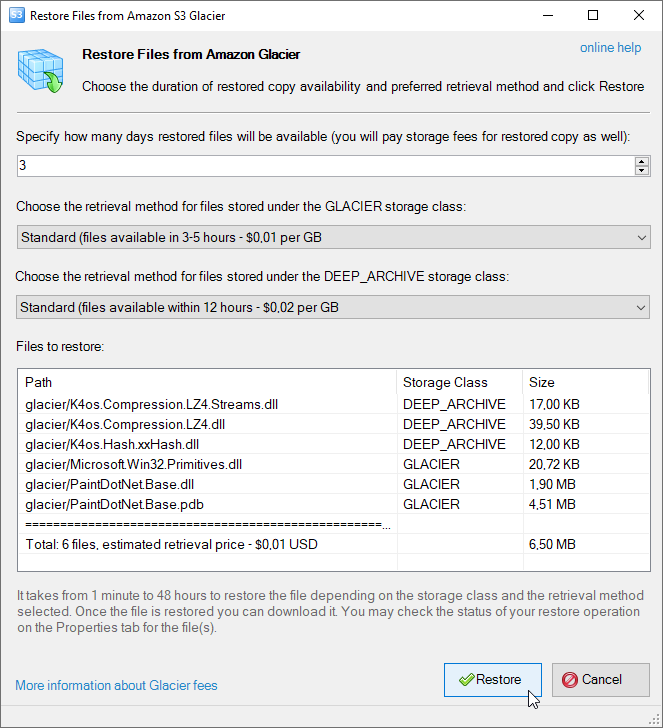Maximize the Restore Files window
The image size is (663, 728).
point(593,15)
